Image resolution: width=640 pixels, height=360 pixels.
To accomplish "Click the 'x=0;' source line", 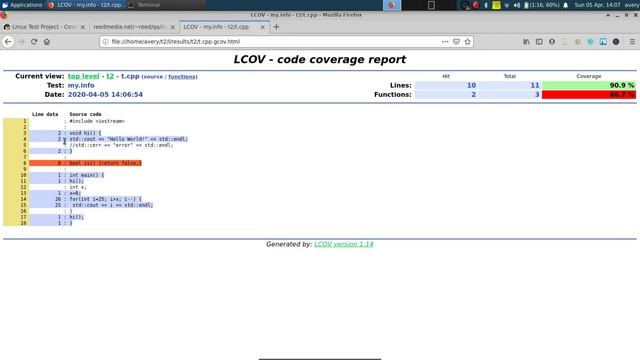I will pos(75,193).
